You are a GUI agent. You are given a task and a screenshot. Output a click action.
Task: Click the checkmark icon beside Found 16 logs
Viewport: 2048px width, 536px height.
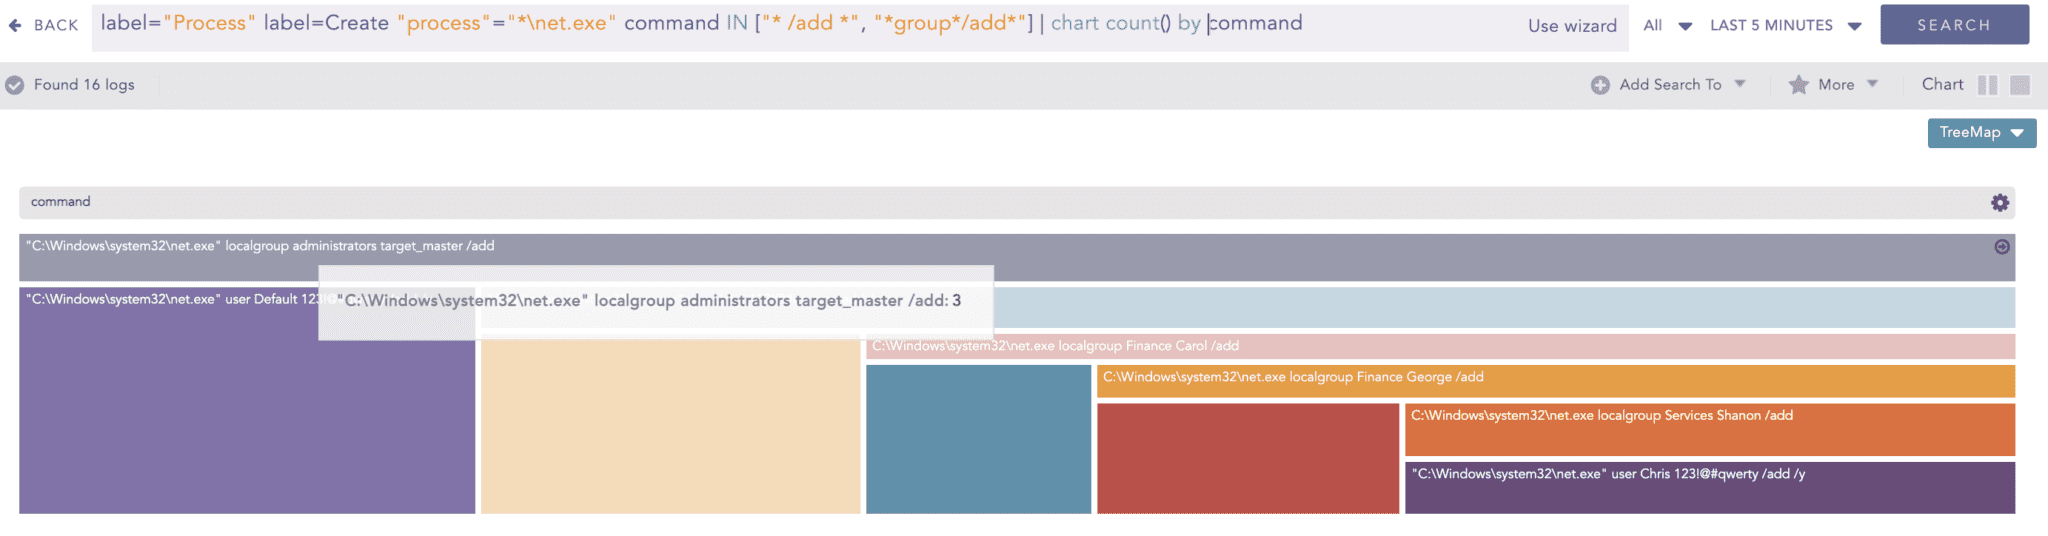pos(15,85)
